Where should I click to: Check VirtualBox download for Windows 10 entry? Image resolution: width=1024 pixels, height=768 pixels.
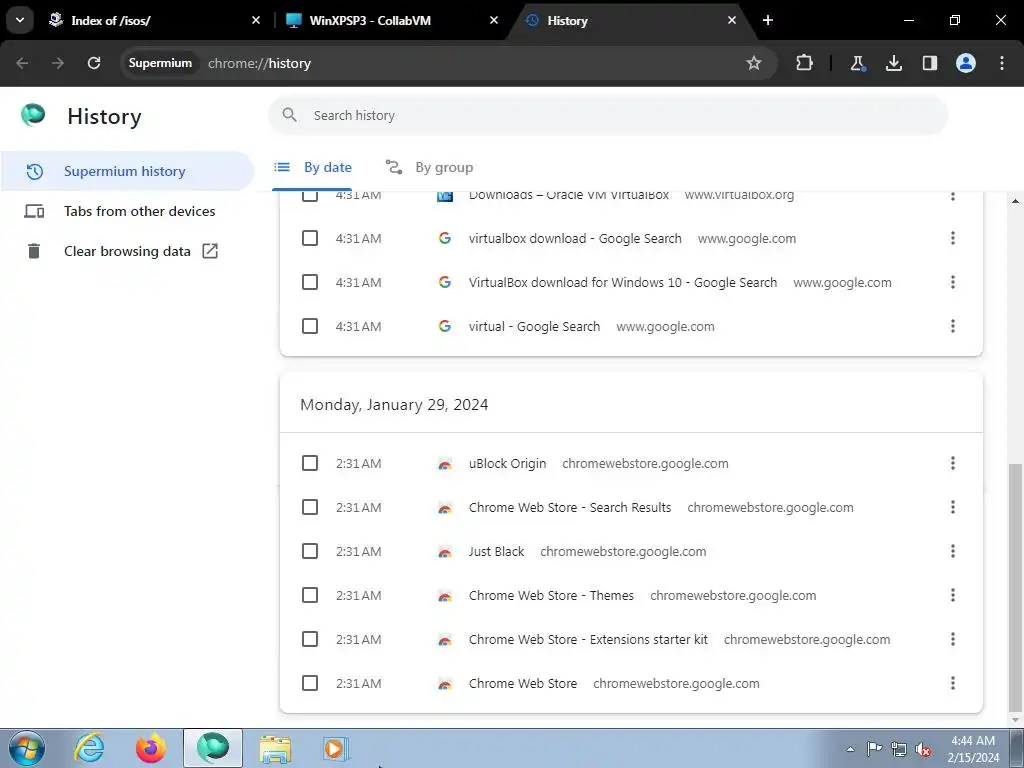coord(310,282)
